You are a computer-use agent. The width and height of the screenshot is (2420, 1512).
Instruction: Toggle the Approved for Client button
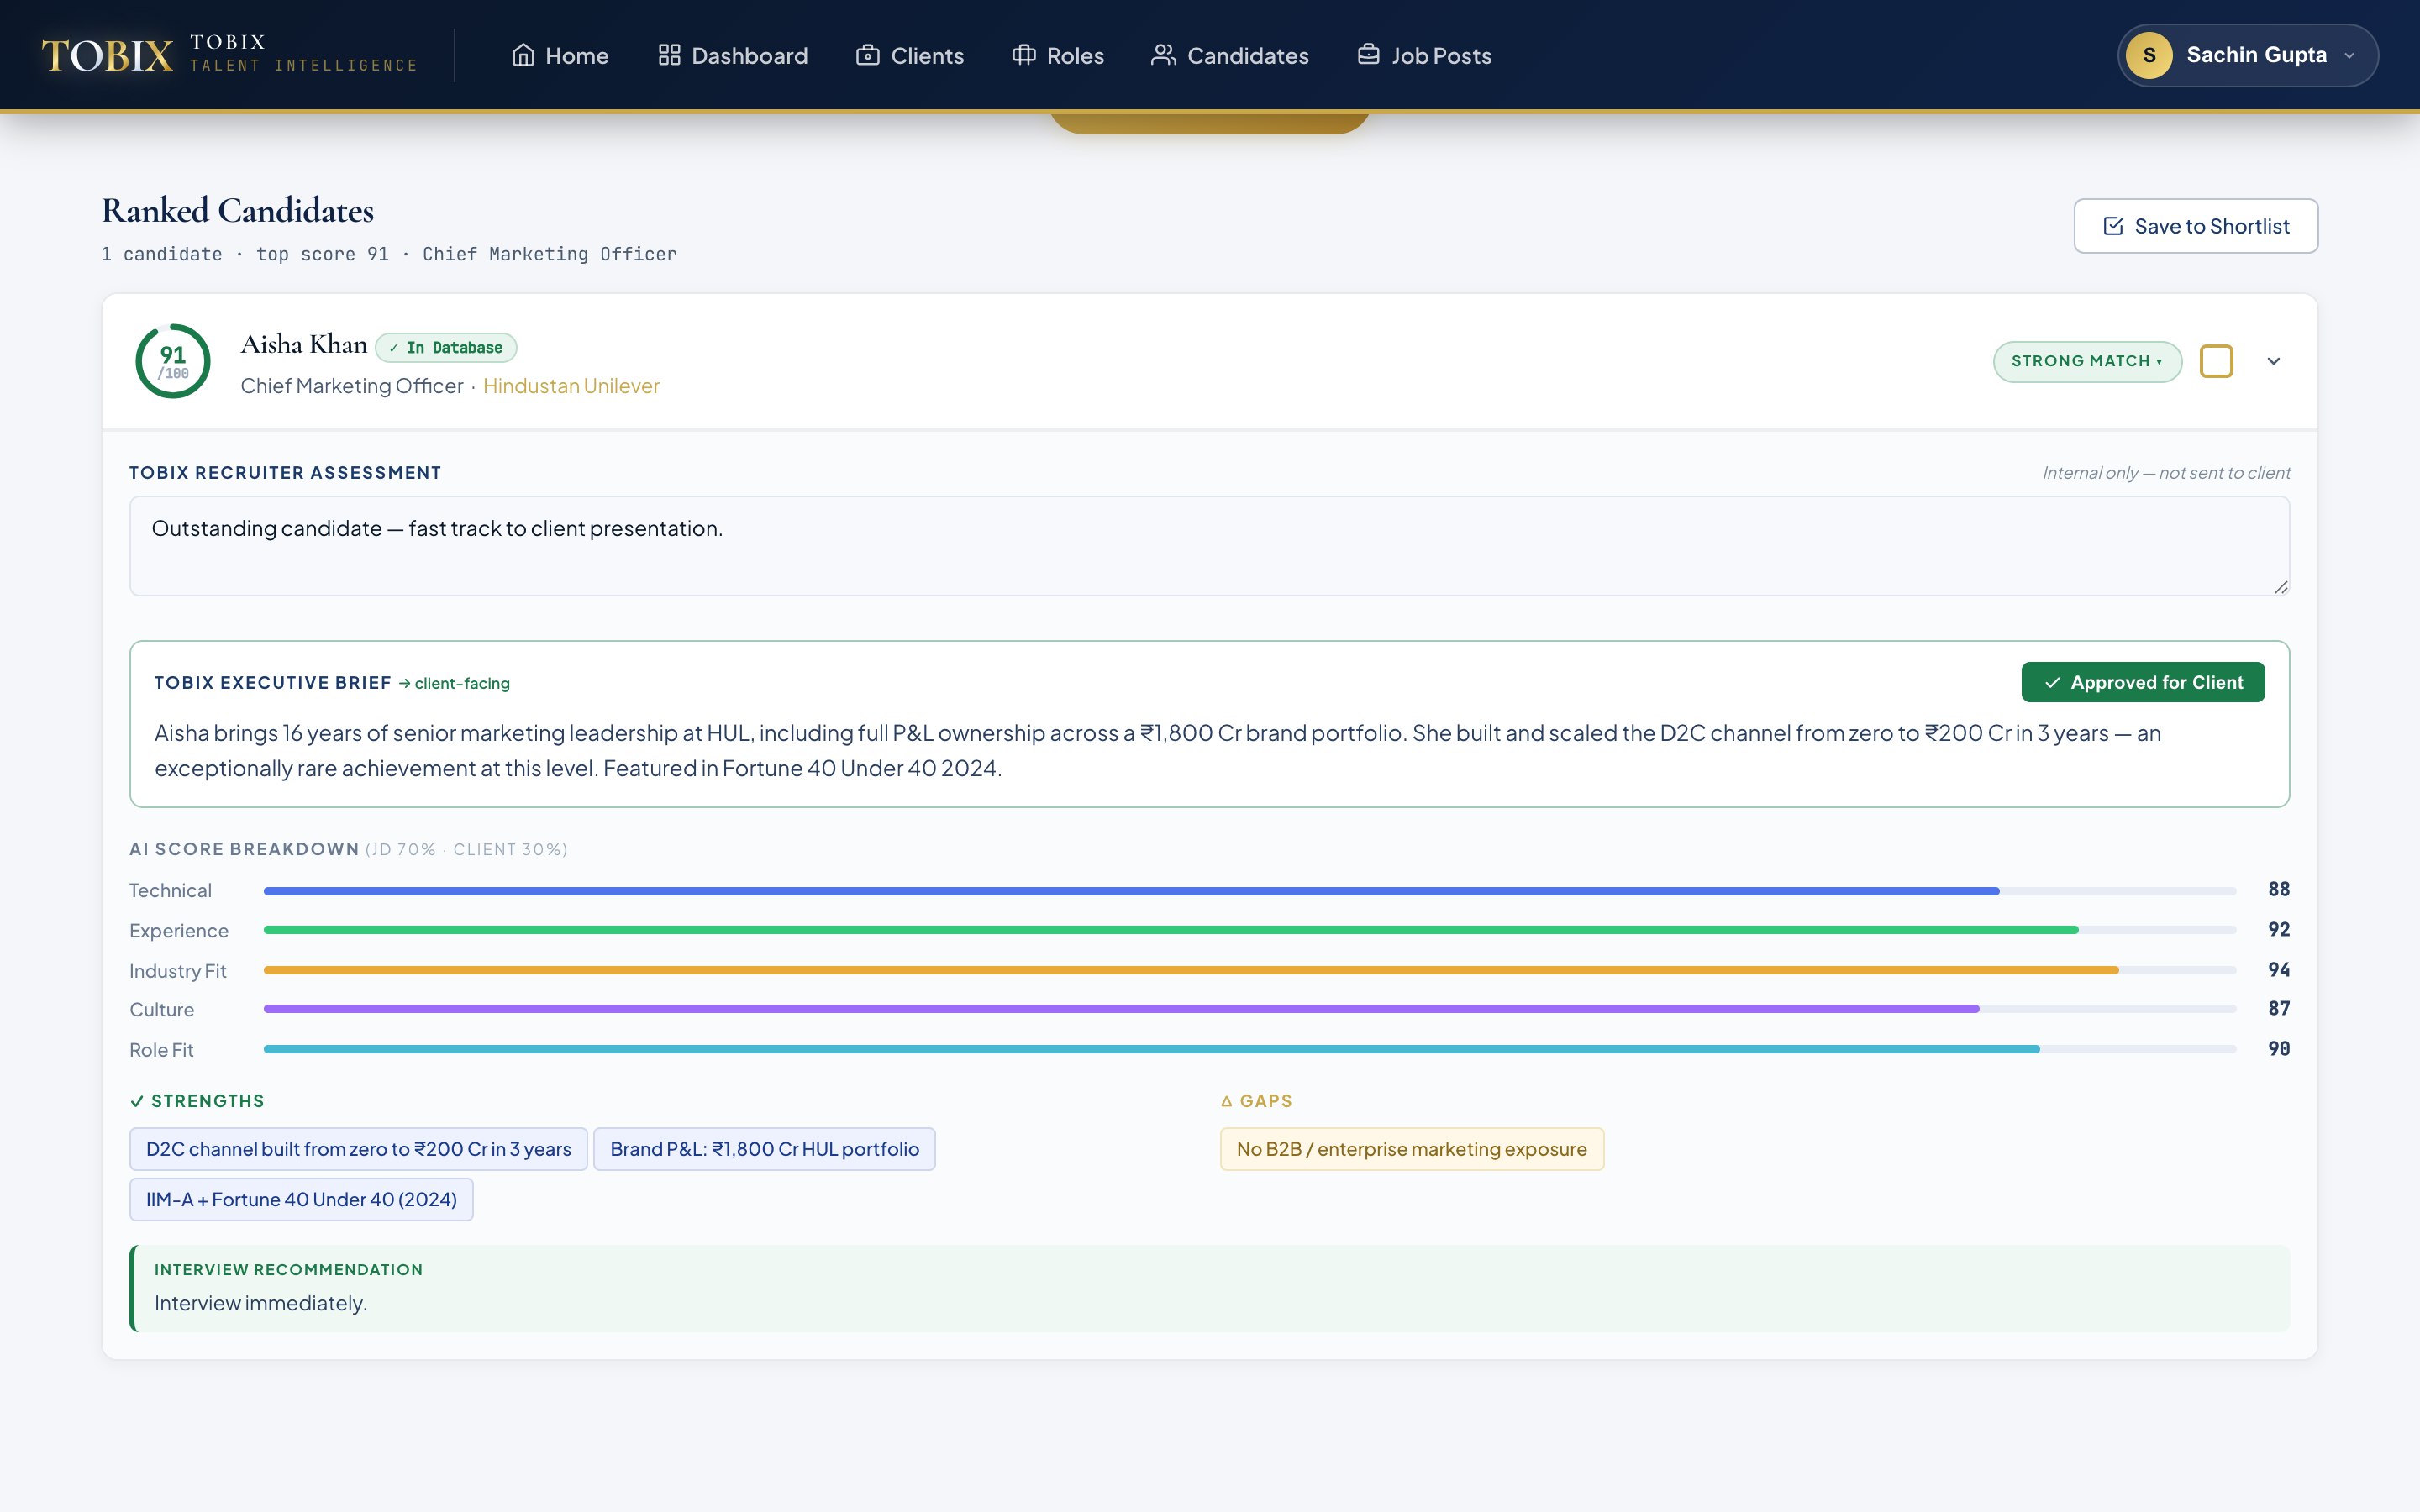click(x=2143, y=682)
